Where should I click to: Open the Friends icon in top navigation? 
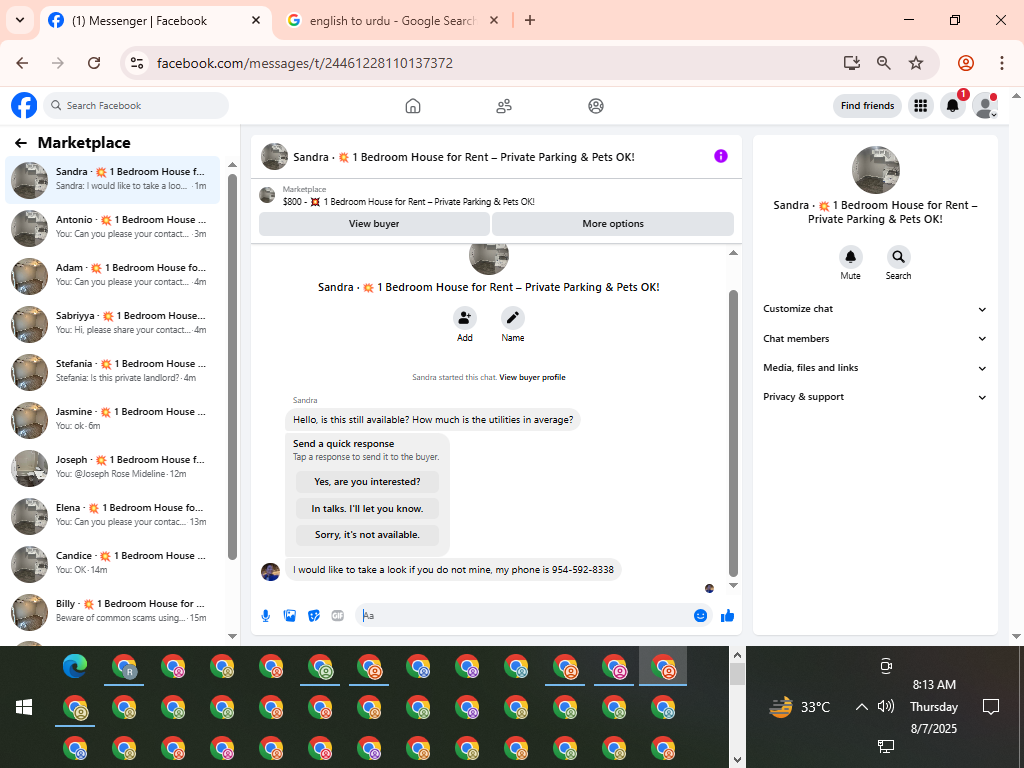(x=504, y=106)
